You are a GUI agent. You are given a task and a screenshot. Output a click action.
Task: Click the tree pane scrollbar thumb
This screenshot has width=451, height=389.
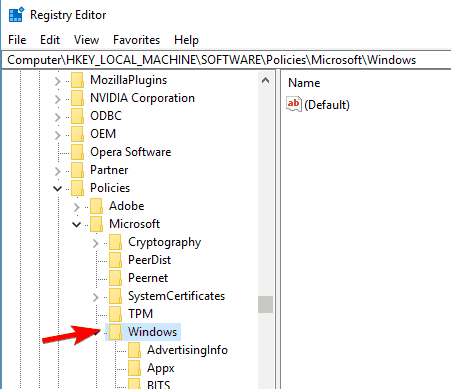265,304
